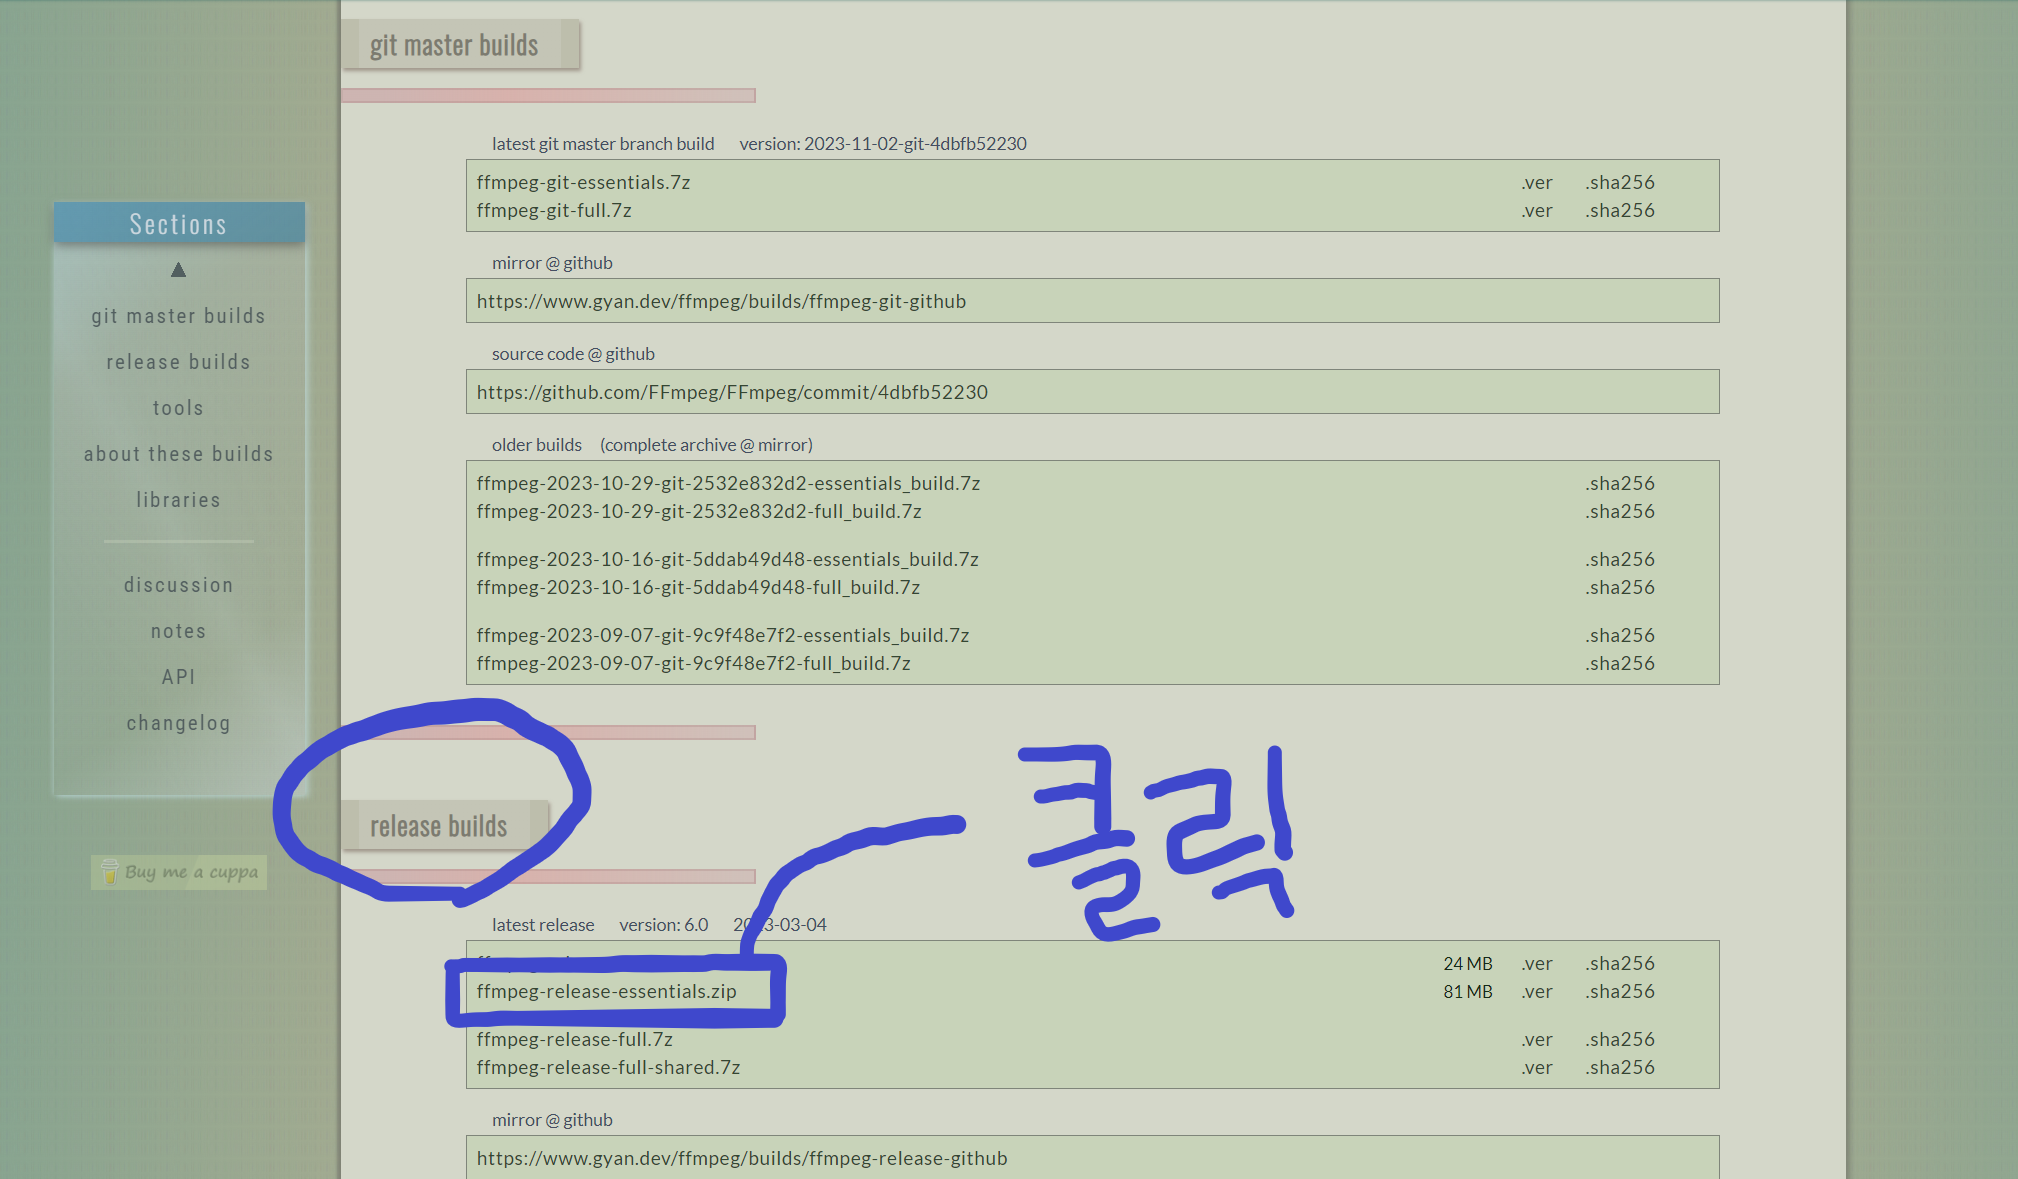Download 2023-09-07 git essentials_build.7z
The height and width of the screenshot is (1179, 2018).
(x=723, y=635)
